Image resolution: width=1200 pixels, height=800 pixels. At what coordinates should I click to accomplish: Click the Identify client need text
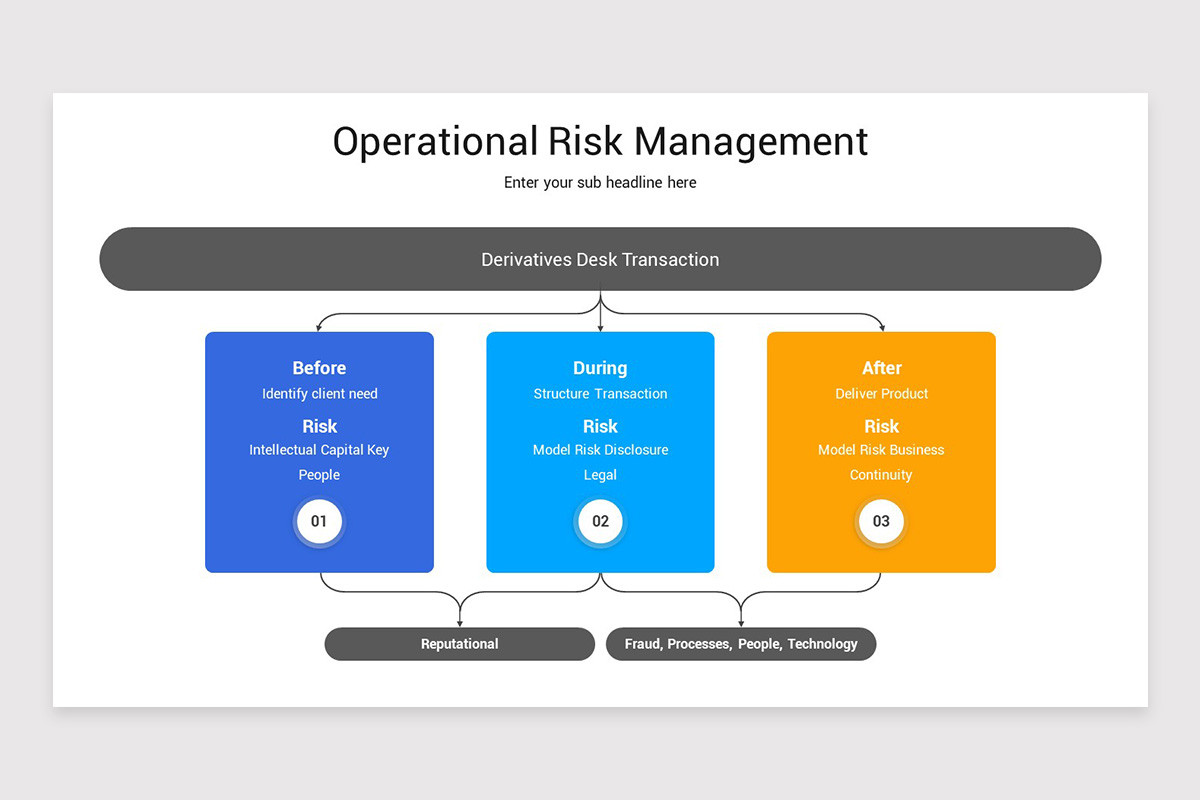click(x=319, y=393)
